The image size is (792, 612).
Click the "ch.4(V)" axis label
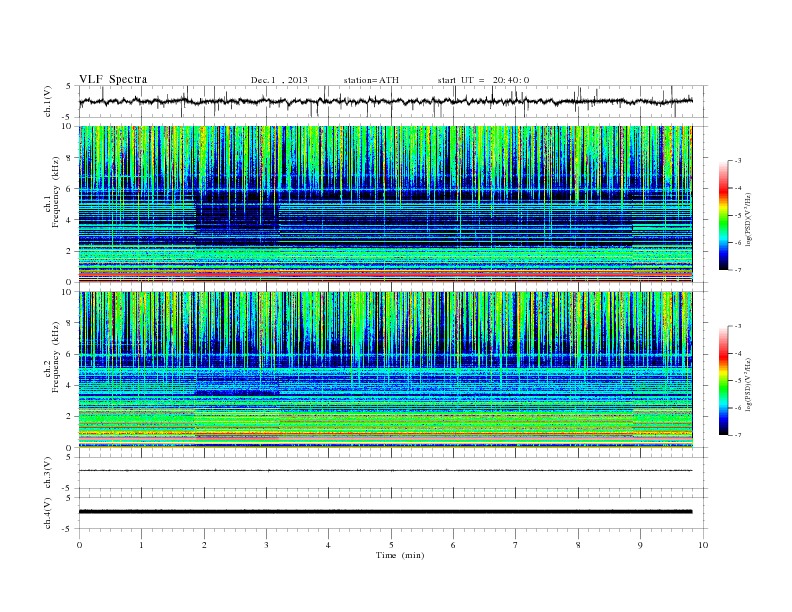[x=47, y=514]
